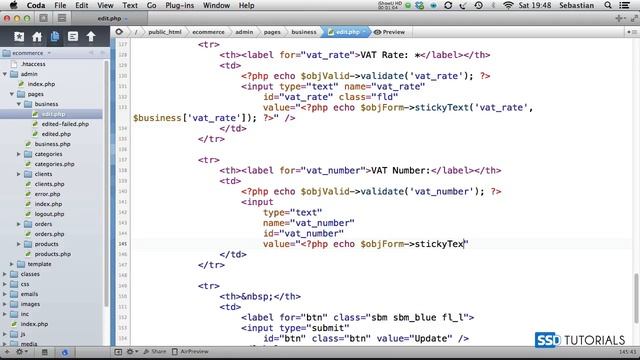The image size is (640, 360).
Task: Open edited.php in the sidebar
Action: pos(56,134)
